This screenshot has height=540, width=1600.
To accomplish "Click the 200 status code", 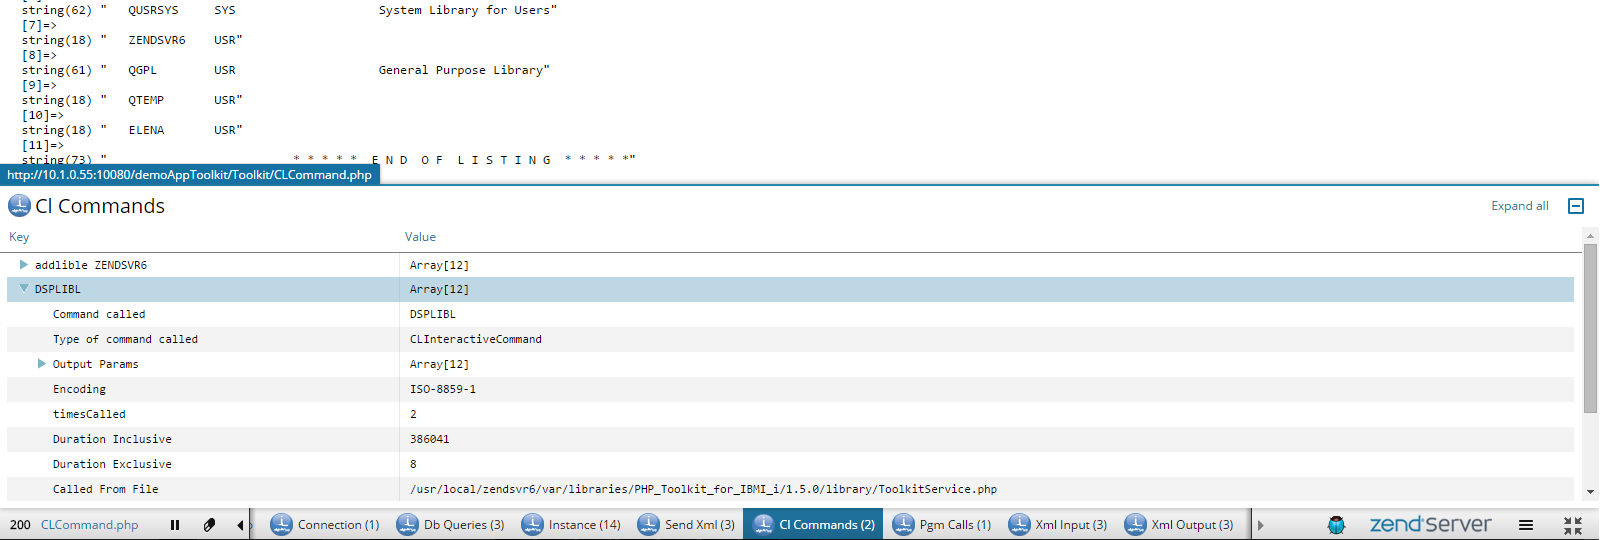I will coord(20,525).
